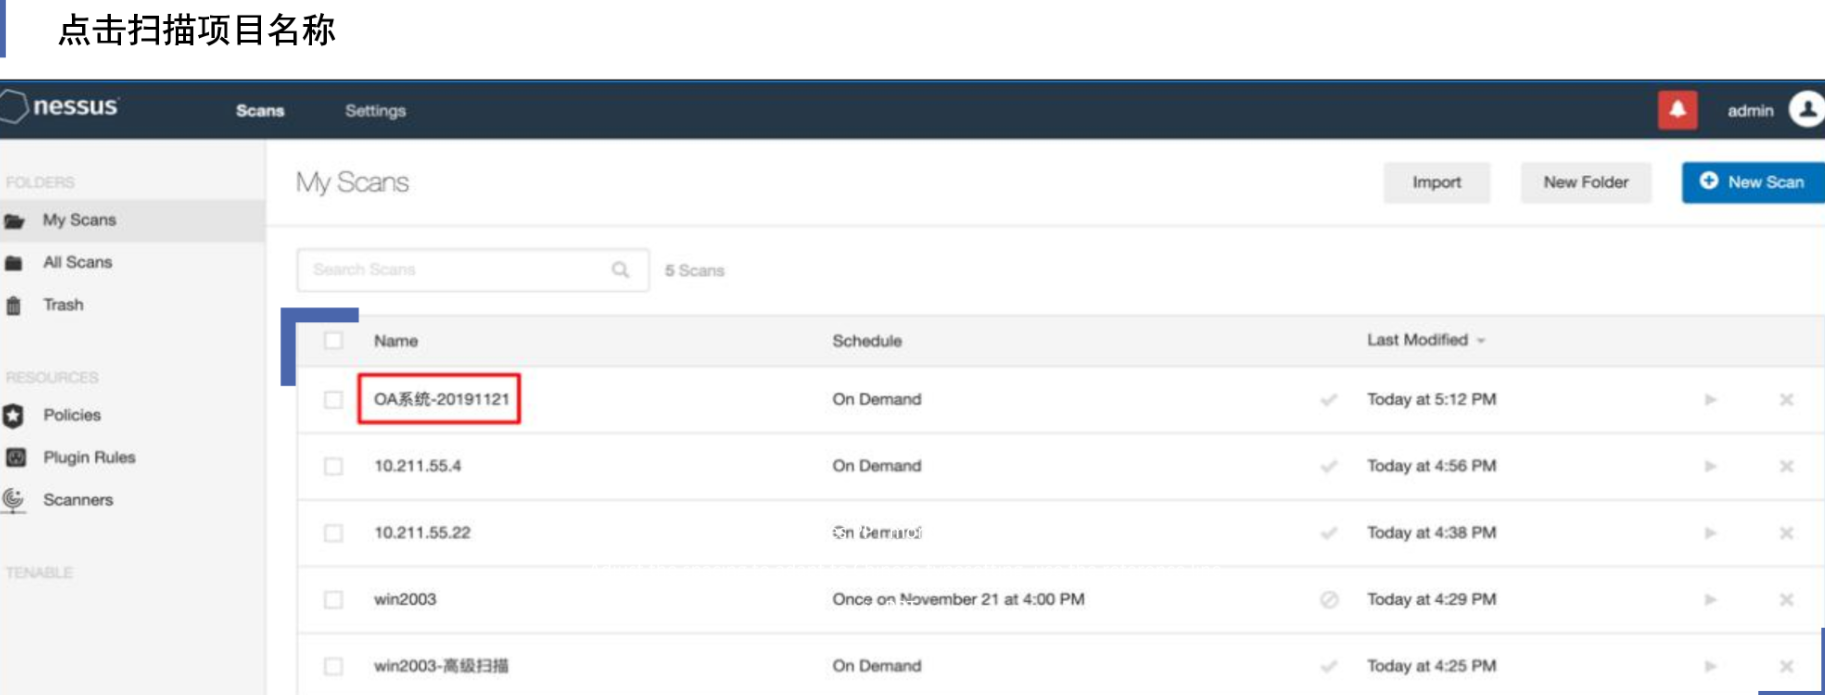
Task: Open the admin user avatar icon
Action: [x=1806, y=109]
